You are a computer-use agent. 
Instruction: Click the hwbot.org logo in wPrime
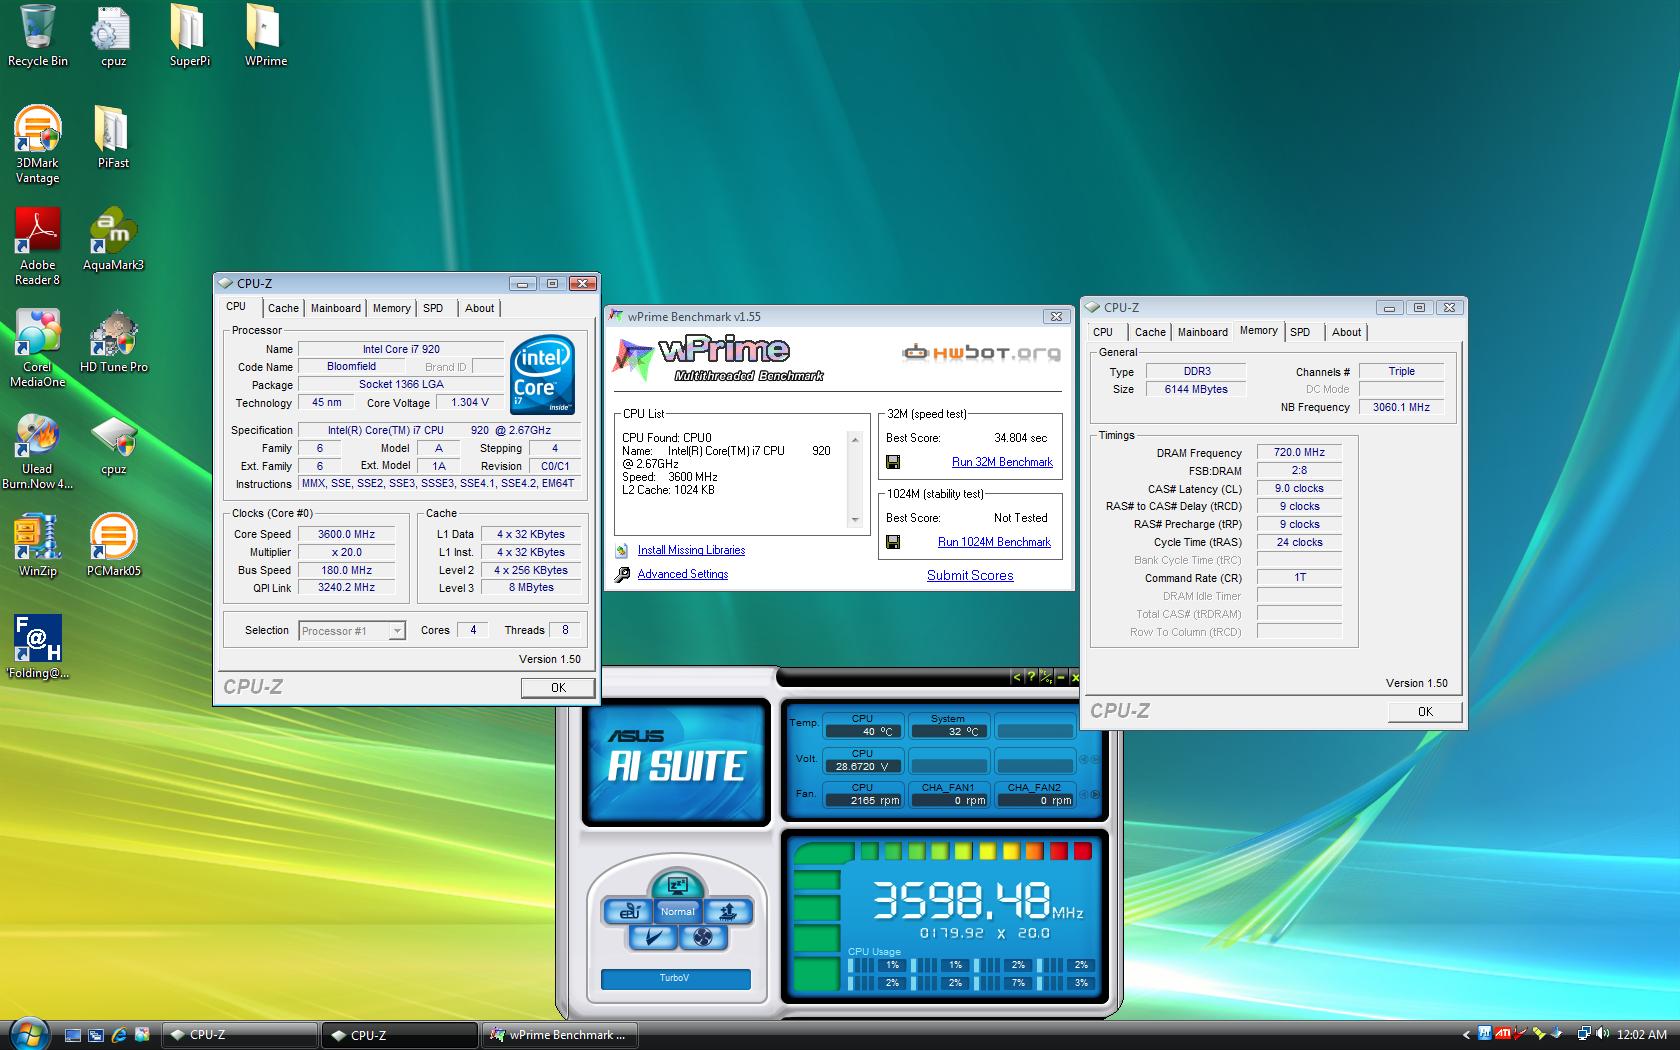[980, 353]
